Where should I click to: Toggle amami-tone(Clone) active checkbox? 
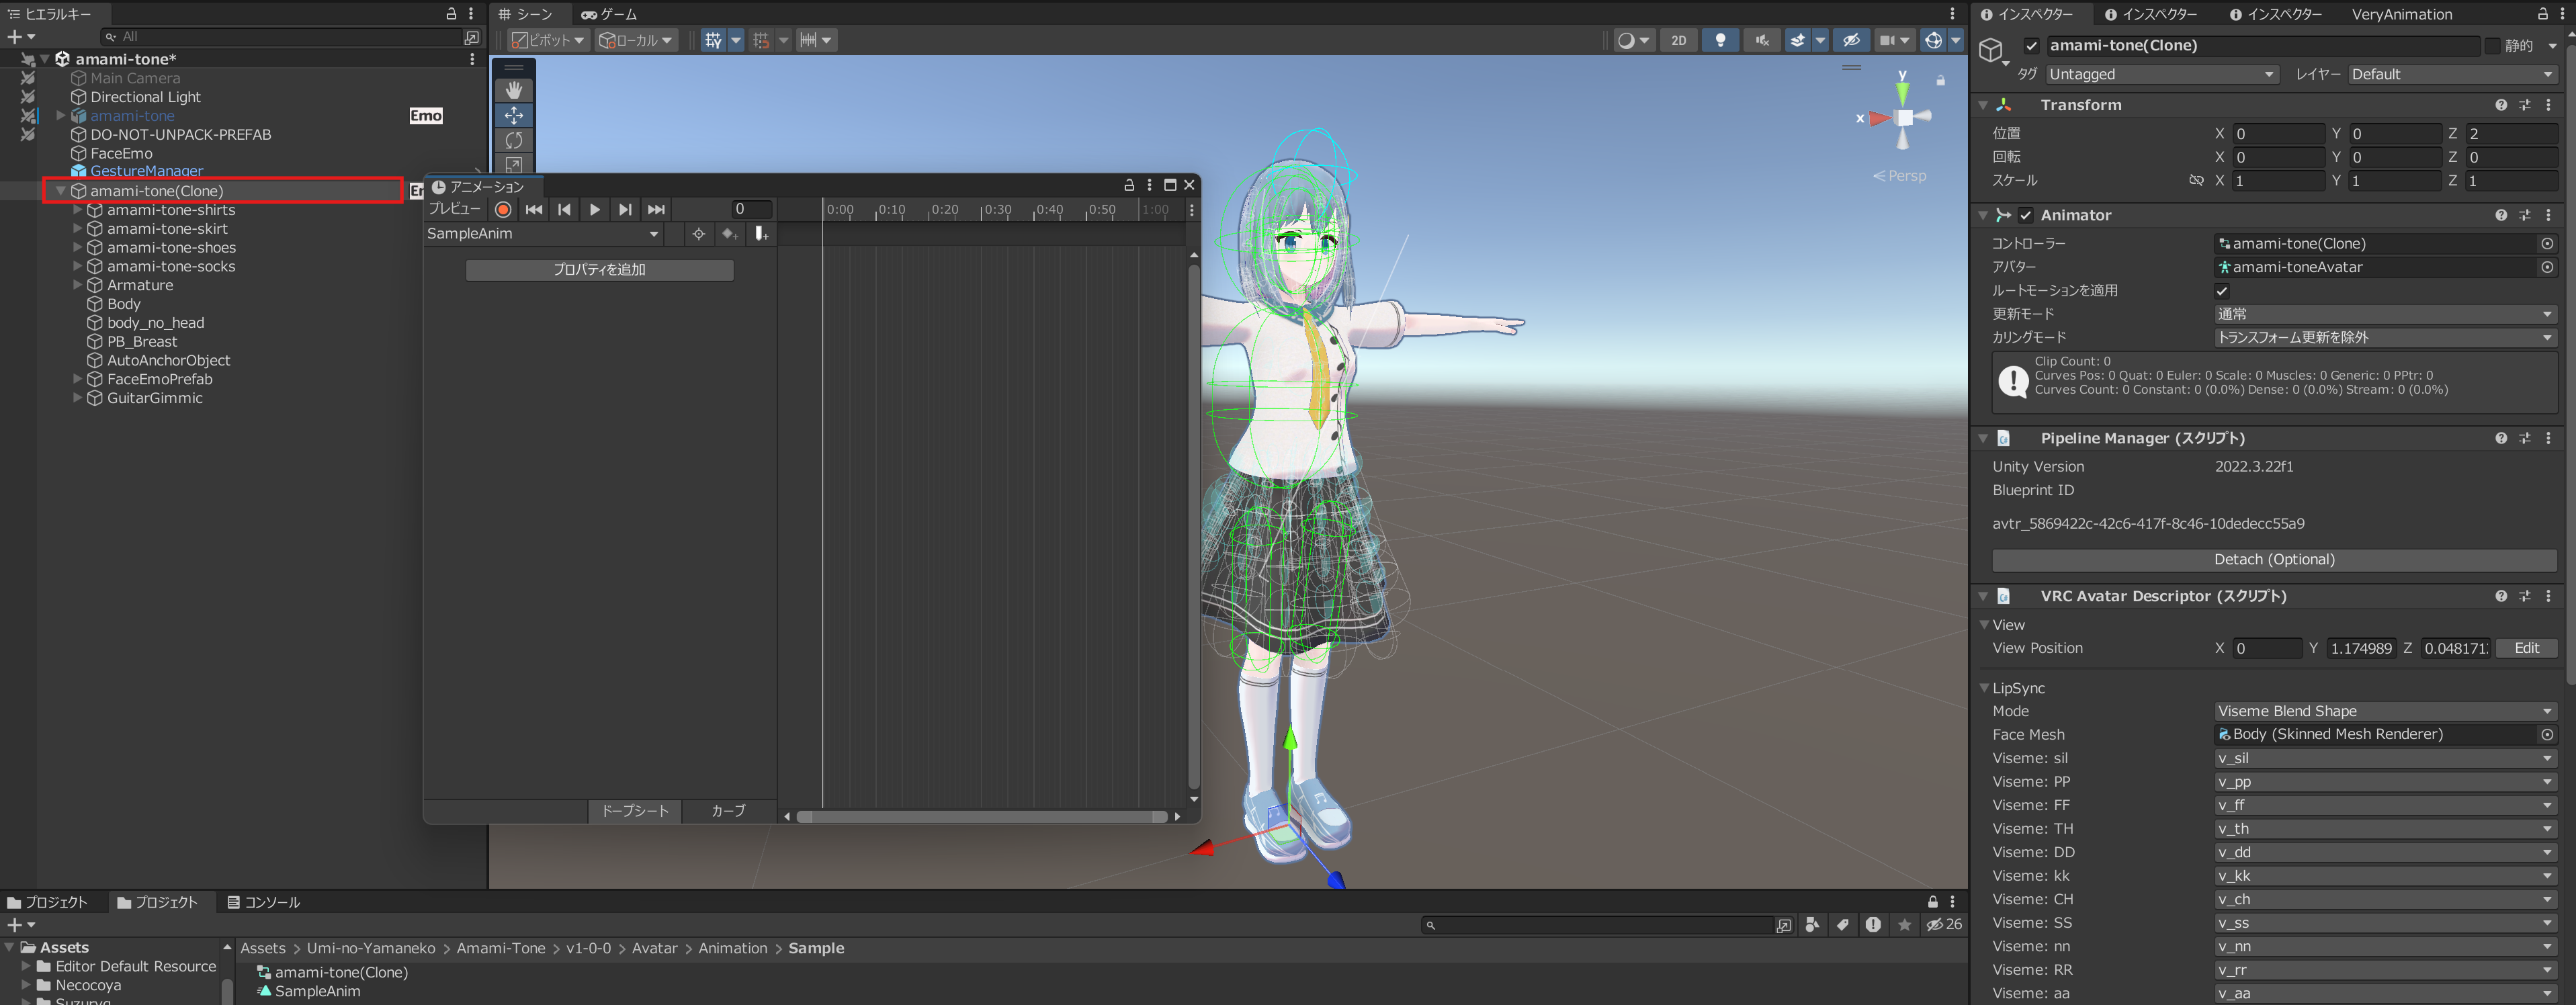coord(2031,45)
